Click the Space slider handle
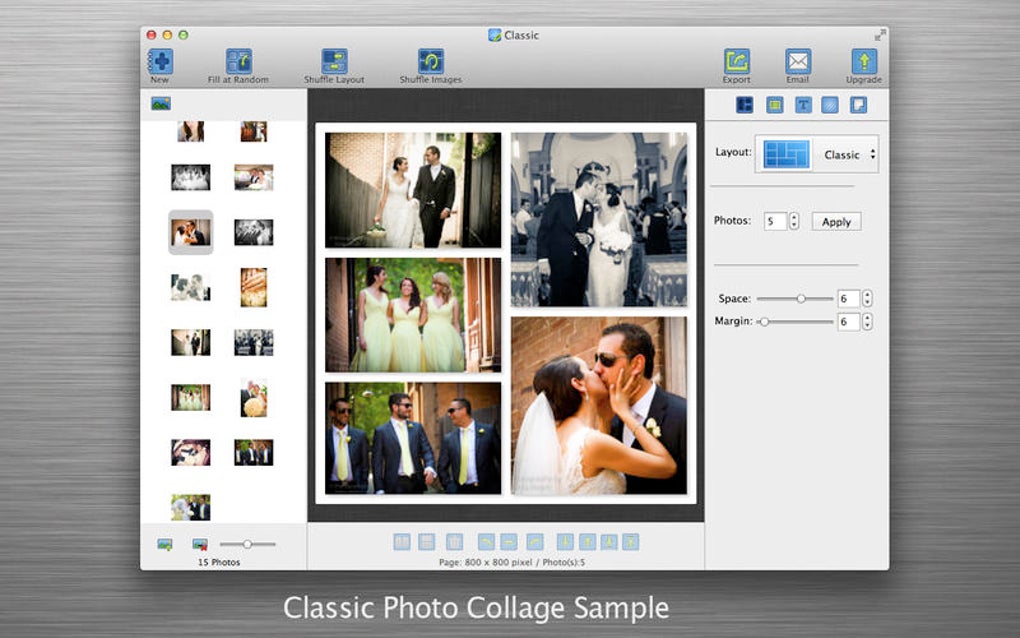The image size is (1020, 638). [801, 298]
